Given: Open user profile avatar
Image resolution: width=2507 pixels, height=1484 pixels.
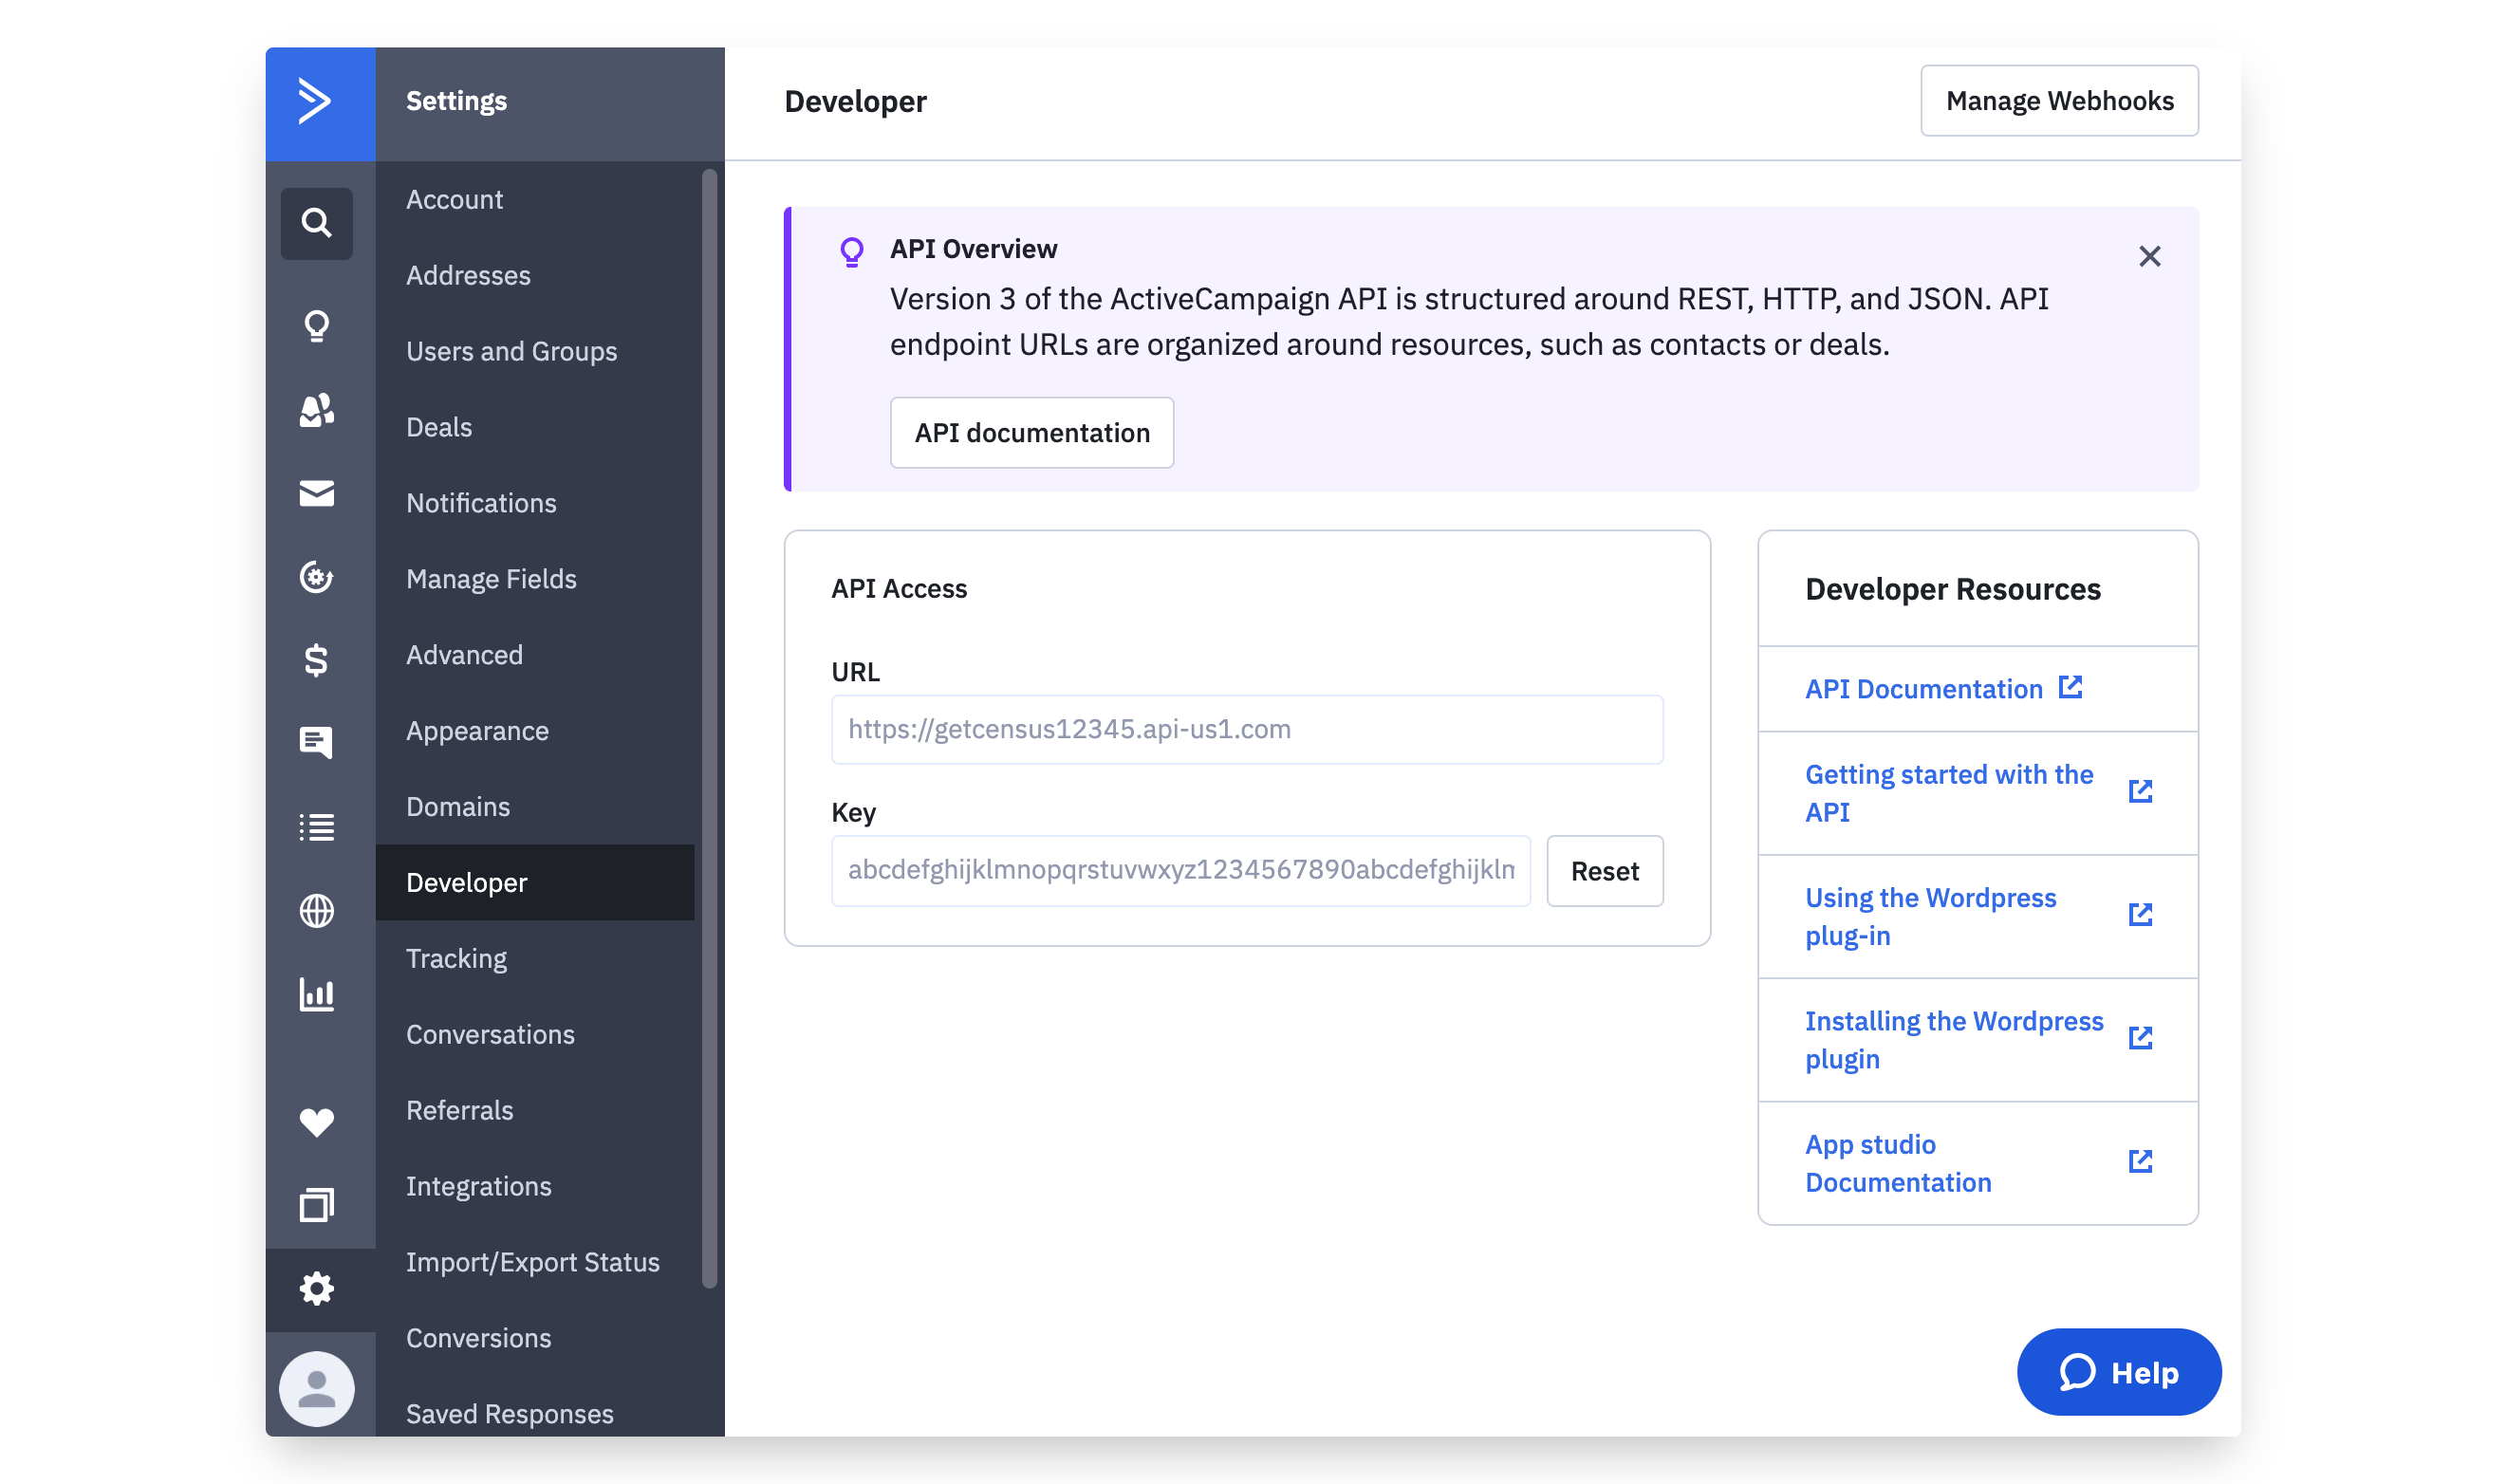Looking at the screenshot, I should click(x=316, y=1388).
